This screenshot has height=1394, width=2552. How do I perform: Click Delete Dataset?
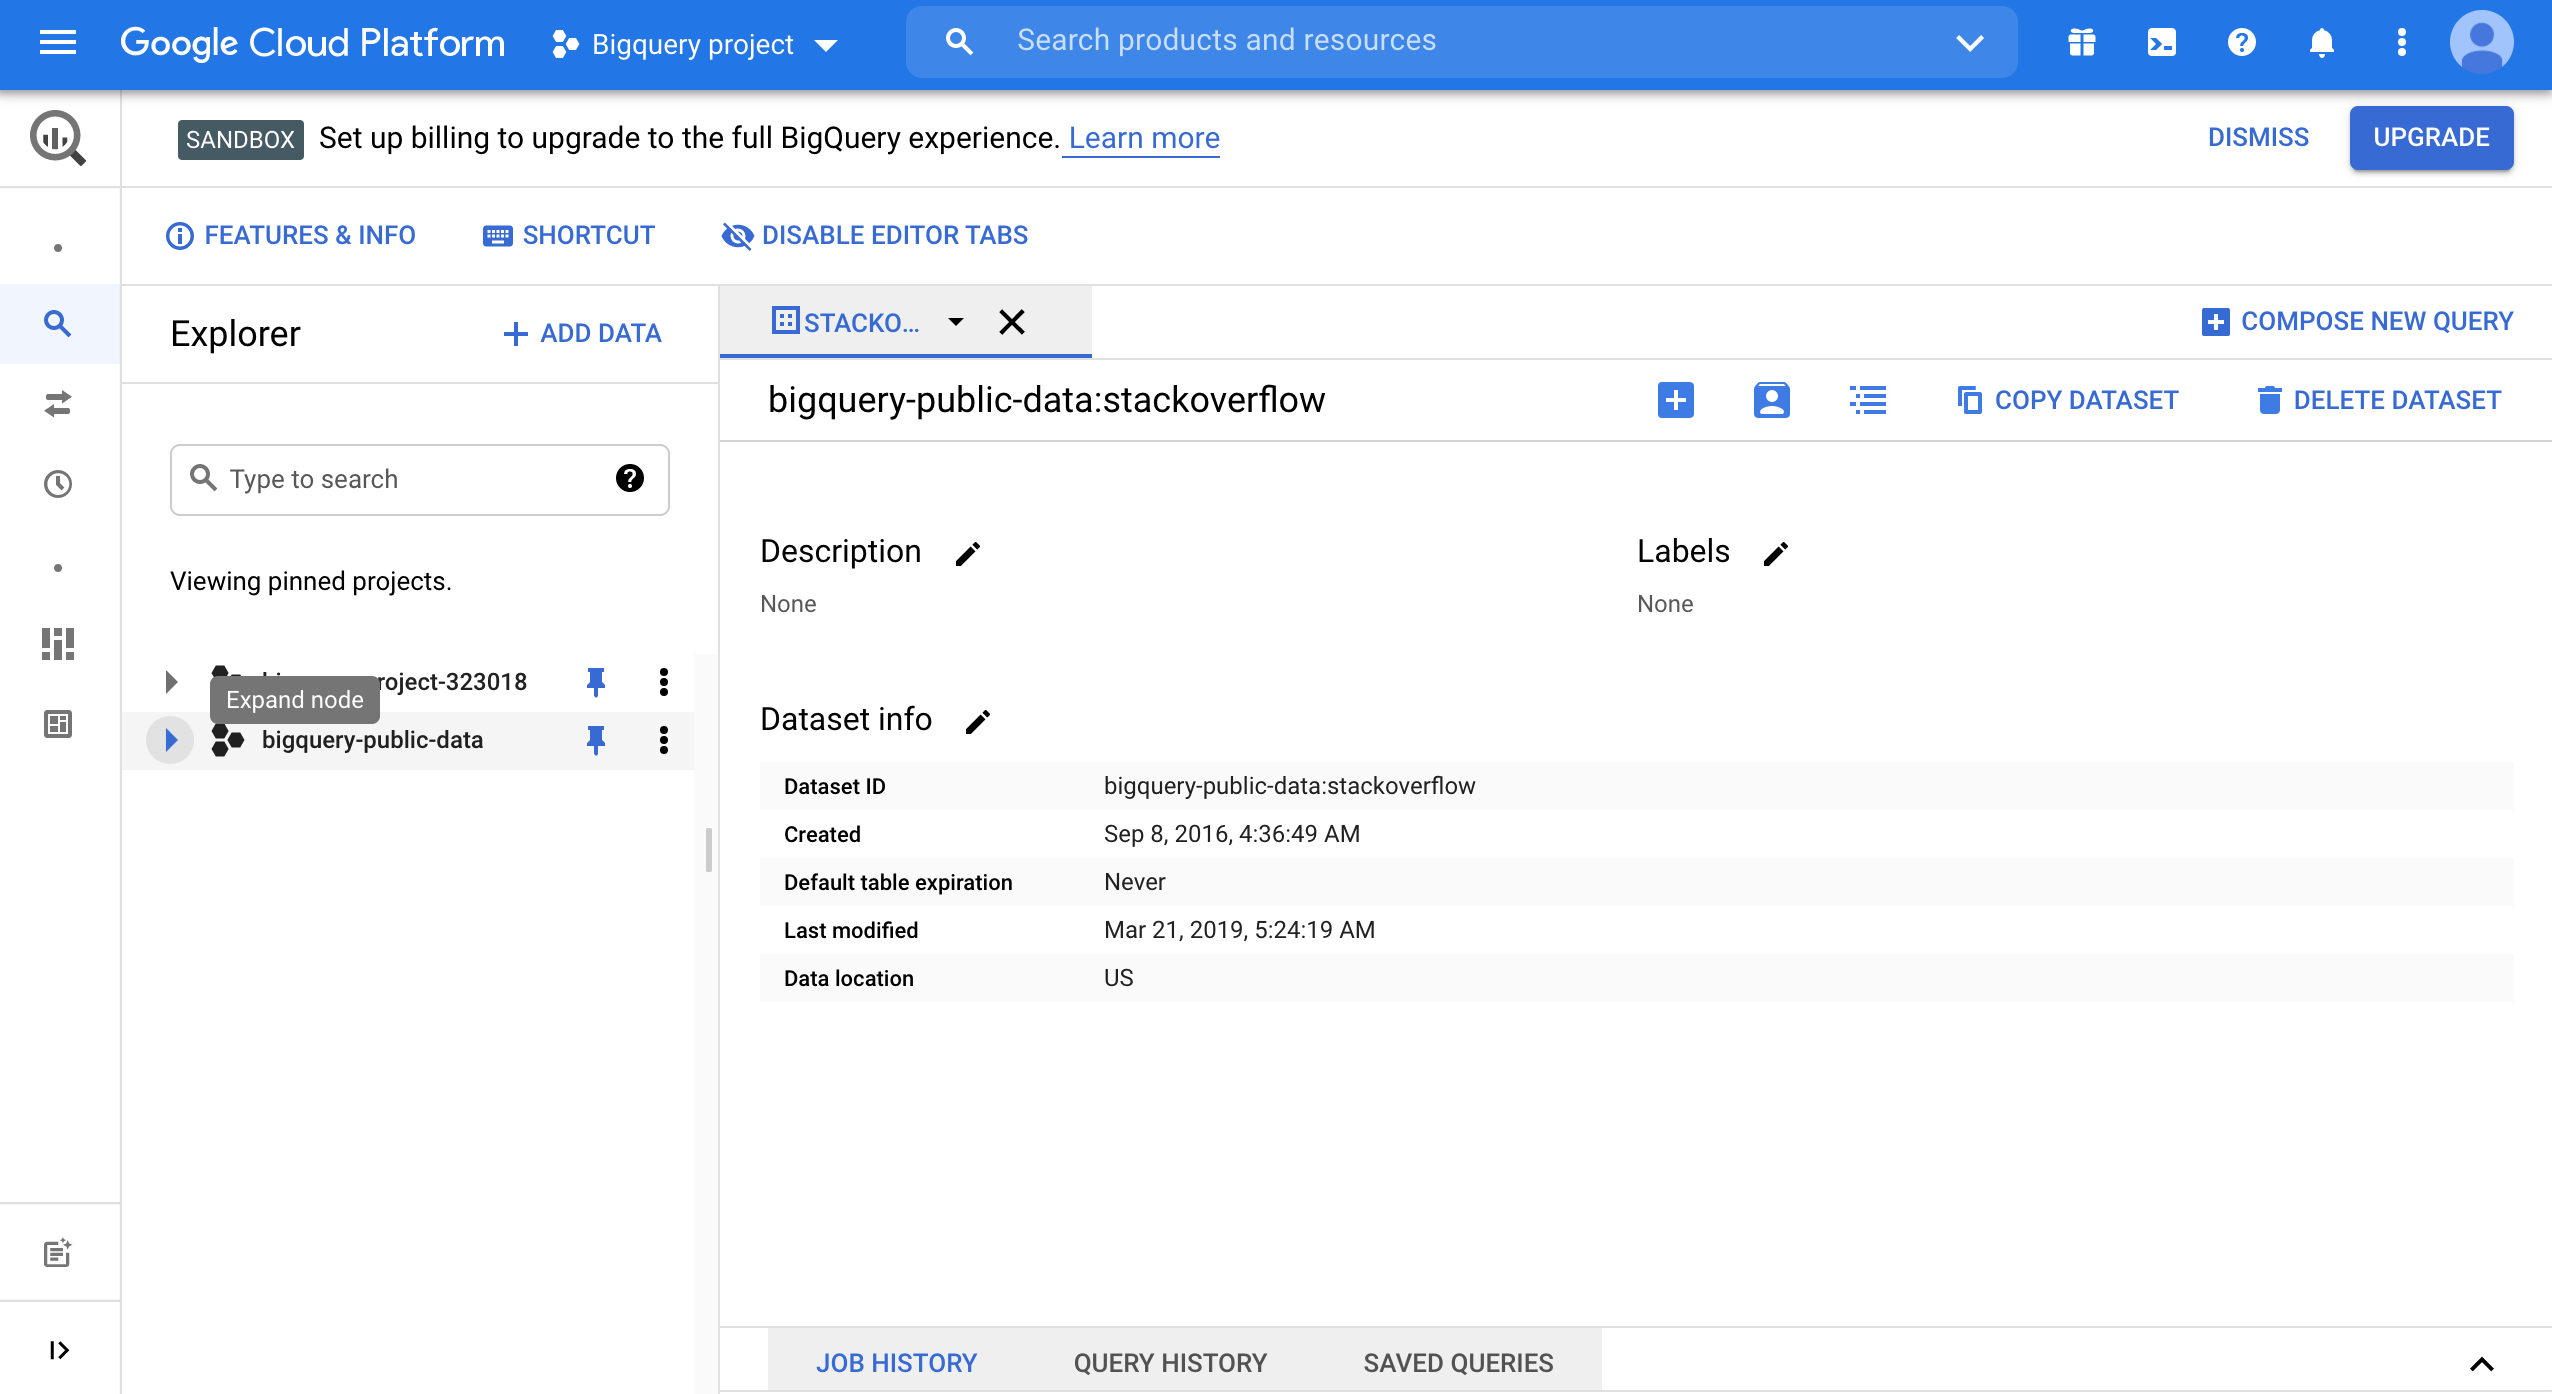point(2378,400)
